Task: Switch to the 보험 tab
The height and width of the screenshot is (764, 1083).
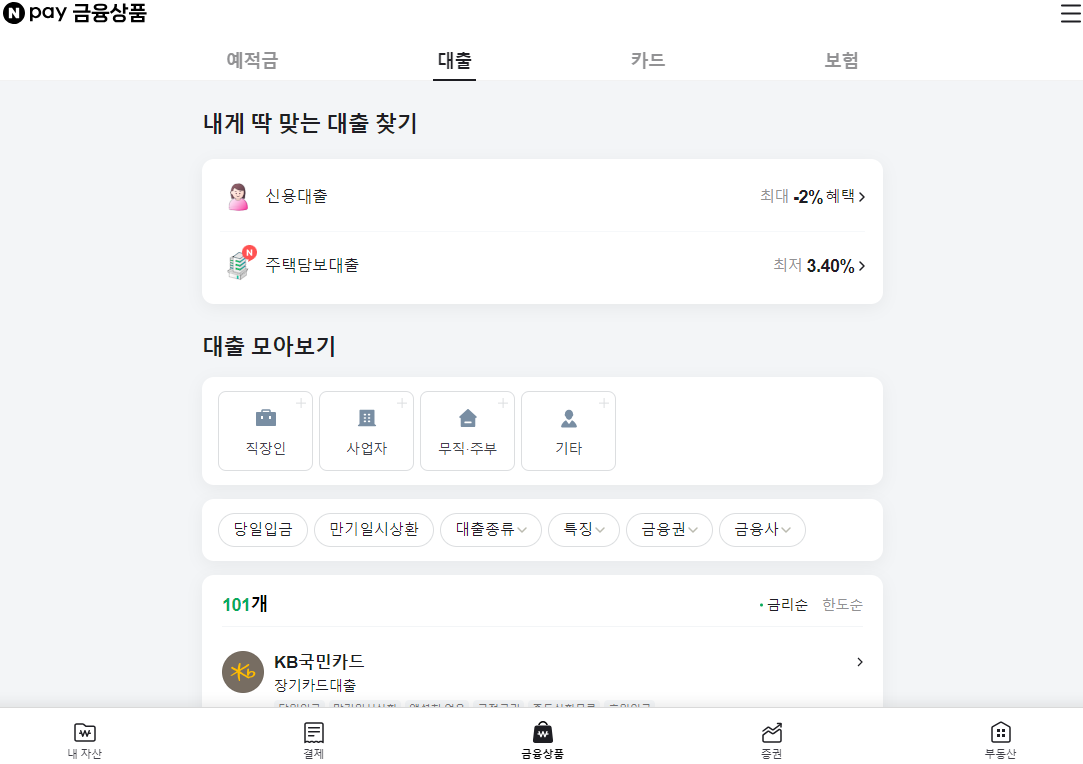Action: [x=840, y=61]
